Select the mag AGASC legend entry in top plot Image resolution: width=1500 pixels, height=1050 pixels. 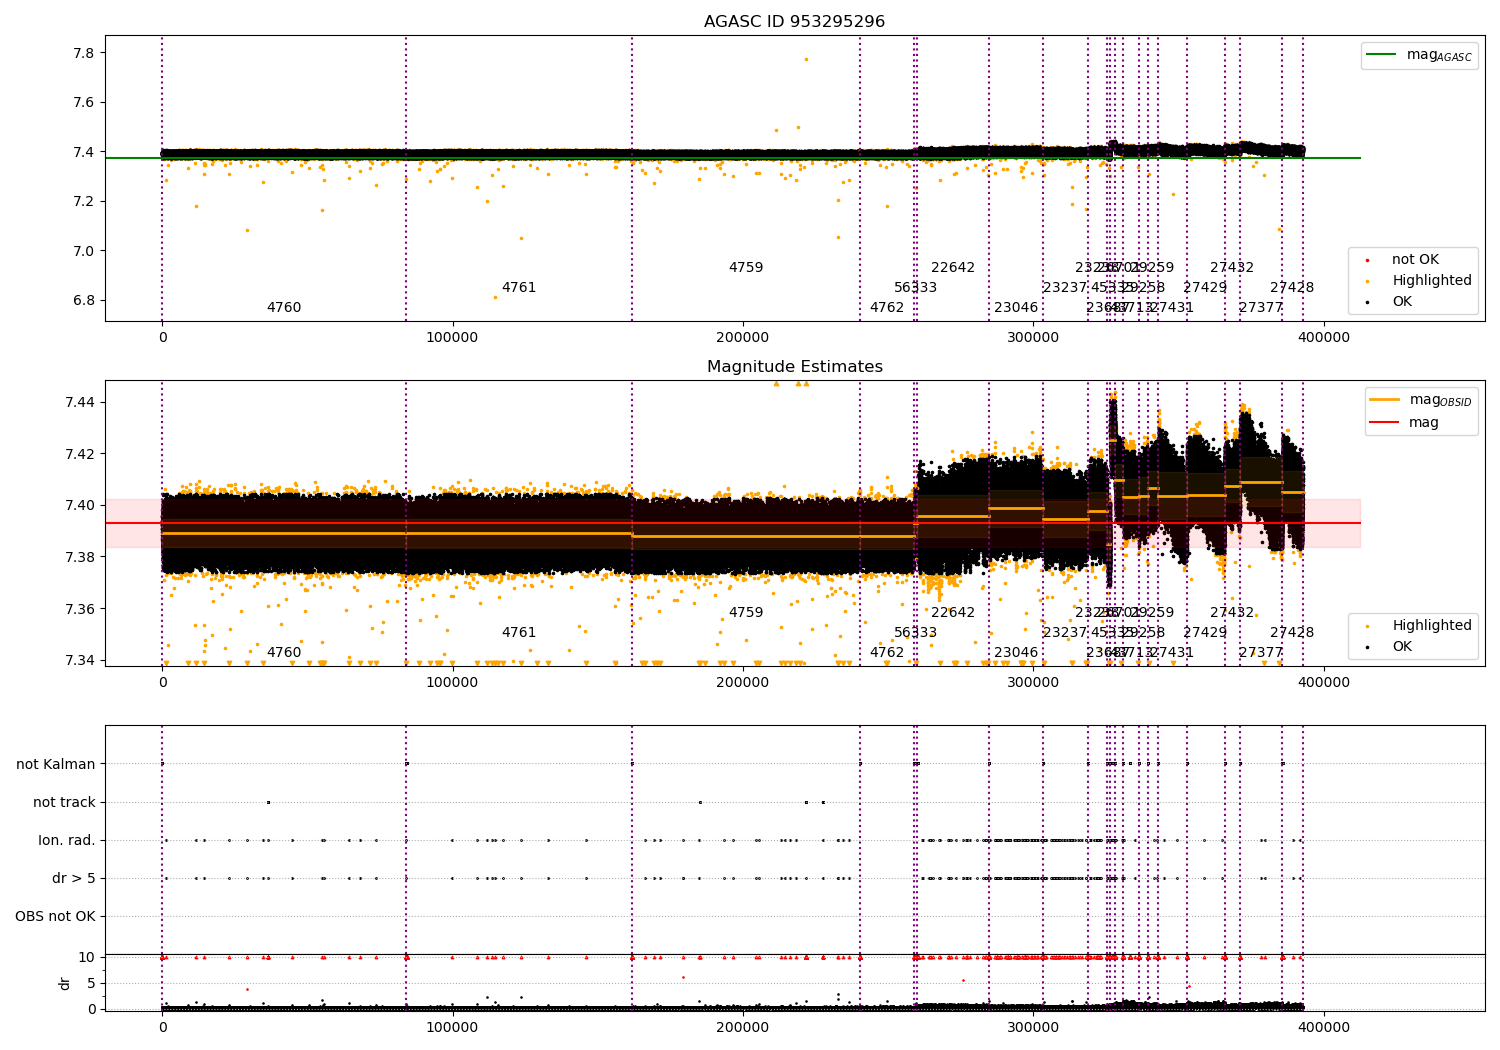click(x=1419, y=55)
